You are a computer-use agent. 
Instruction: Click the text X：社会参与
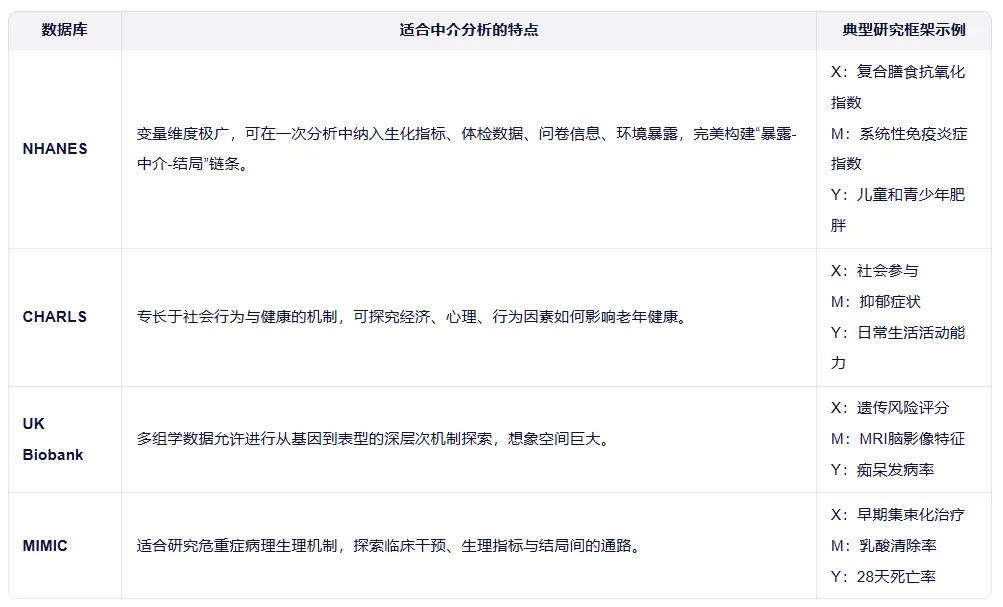[874, 271]
